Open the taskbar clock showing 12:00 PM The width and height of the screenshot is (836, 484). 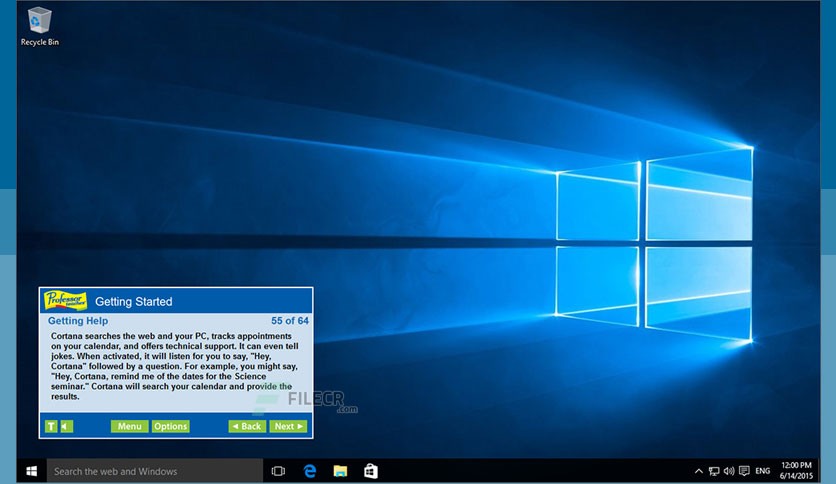796,471
